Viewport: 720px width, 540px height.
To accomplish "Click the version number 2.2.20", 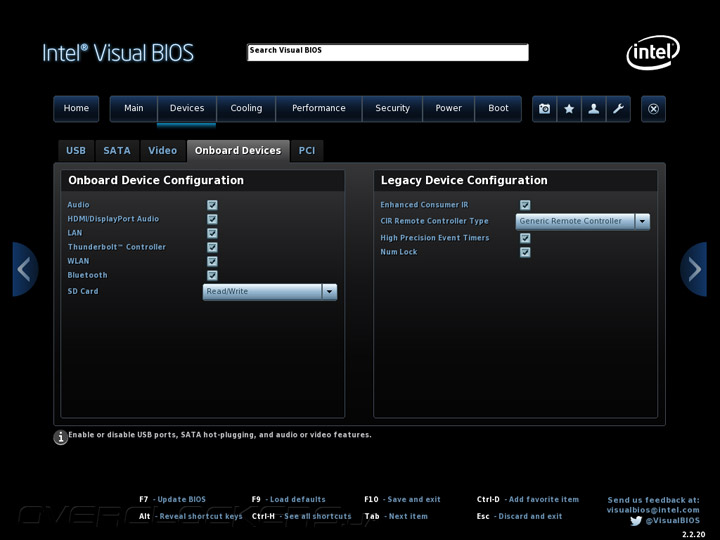I will click(x=693, y=534).
